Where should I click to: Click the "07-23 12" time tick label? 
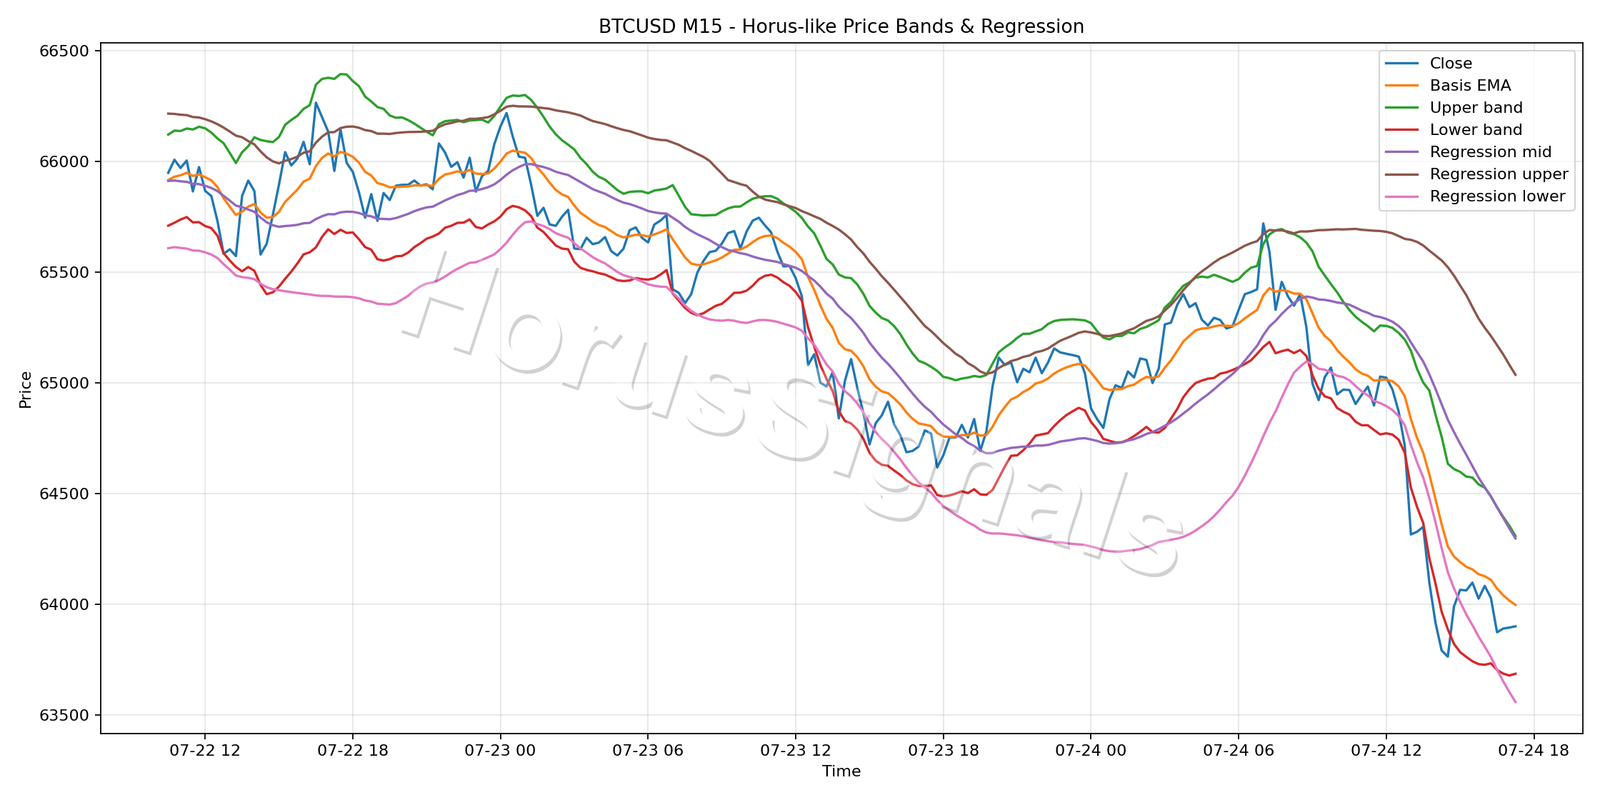tap(795, 750)
